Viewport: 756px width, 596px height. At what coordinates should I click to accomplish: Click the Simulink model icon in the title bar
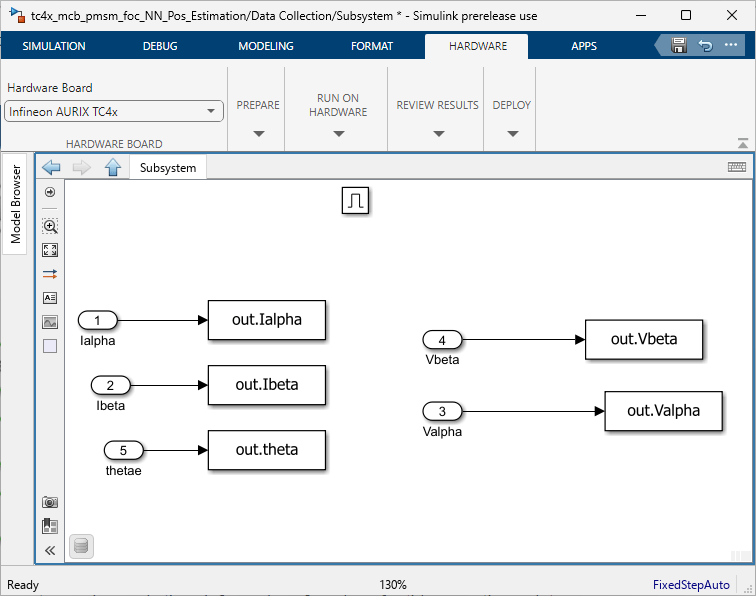[x=18, y=15]
